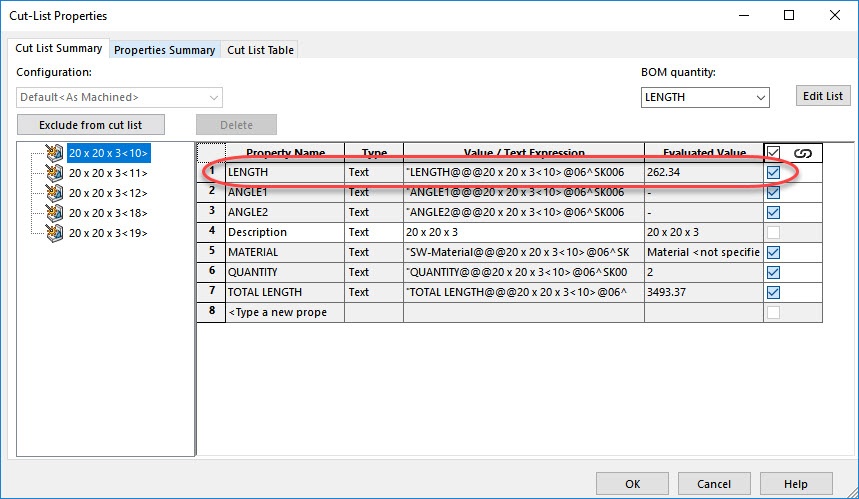The image size is (859, 499).
Task: Select tree item 20 x 20 x 3<19>
Action: coord(108,233)
